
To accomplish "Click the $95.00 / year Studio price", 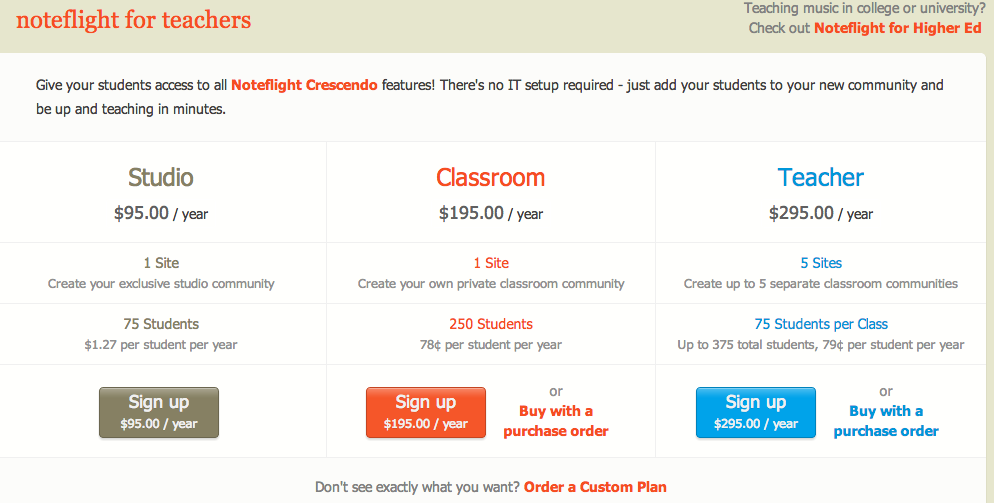I will (x=161, y=213).
